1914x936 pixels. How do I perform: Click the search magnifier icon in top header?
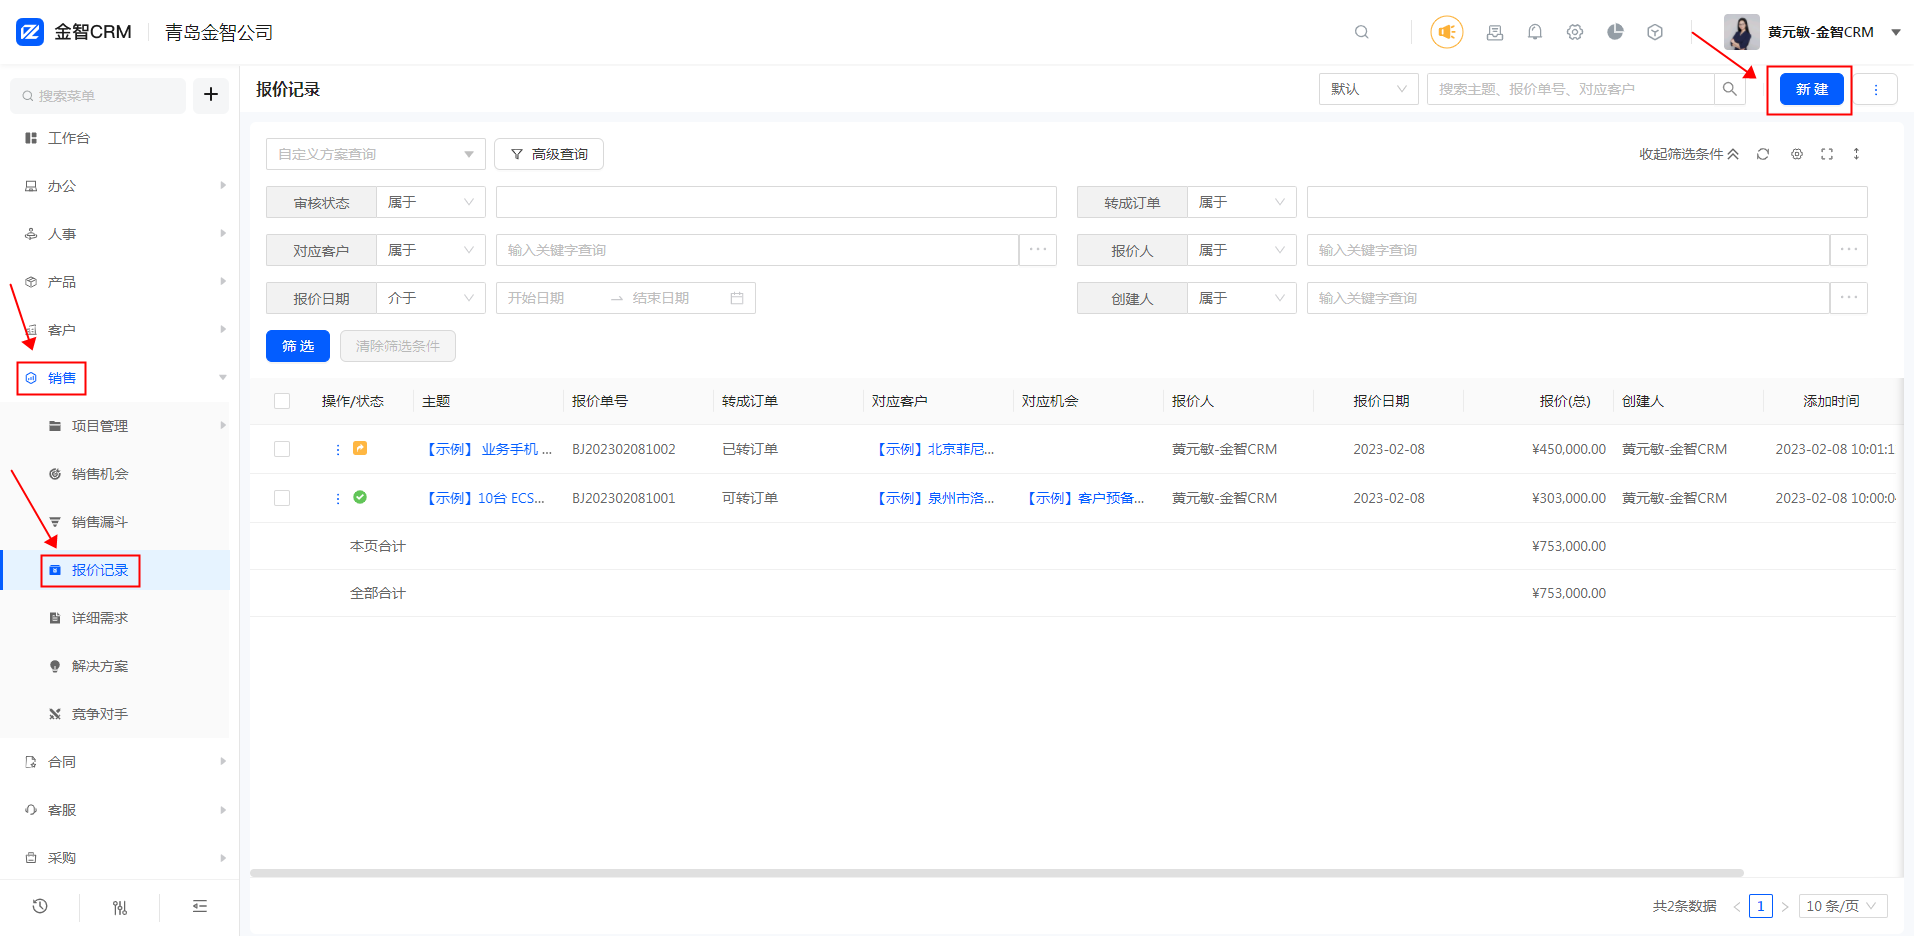[x=1361, y=32]
